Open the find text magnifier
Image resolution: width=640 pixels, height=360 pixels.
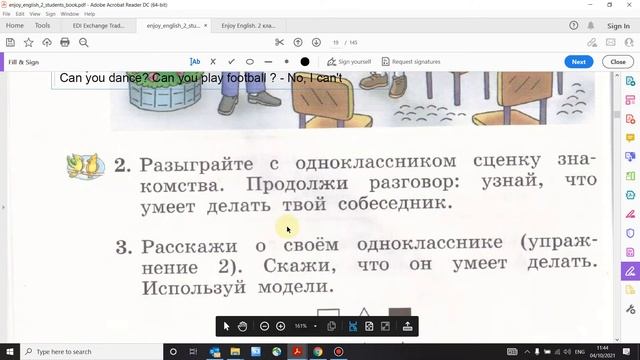(84, 42)
